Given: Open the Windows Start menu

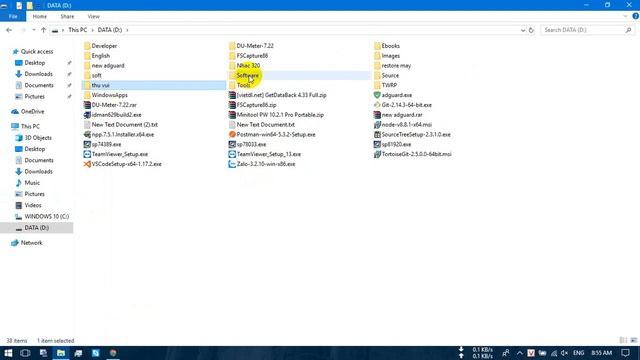Looking at the screenshot, I should point(8,353).
